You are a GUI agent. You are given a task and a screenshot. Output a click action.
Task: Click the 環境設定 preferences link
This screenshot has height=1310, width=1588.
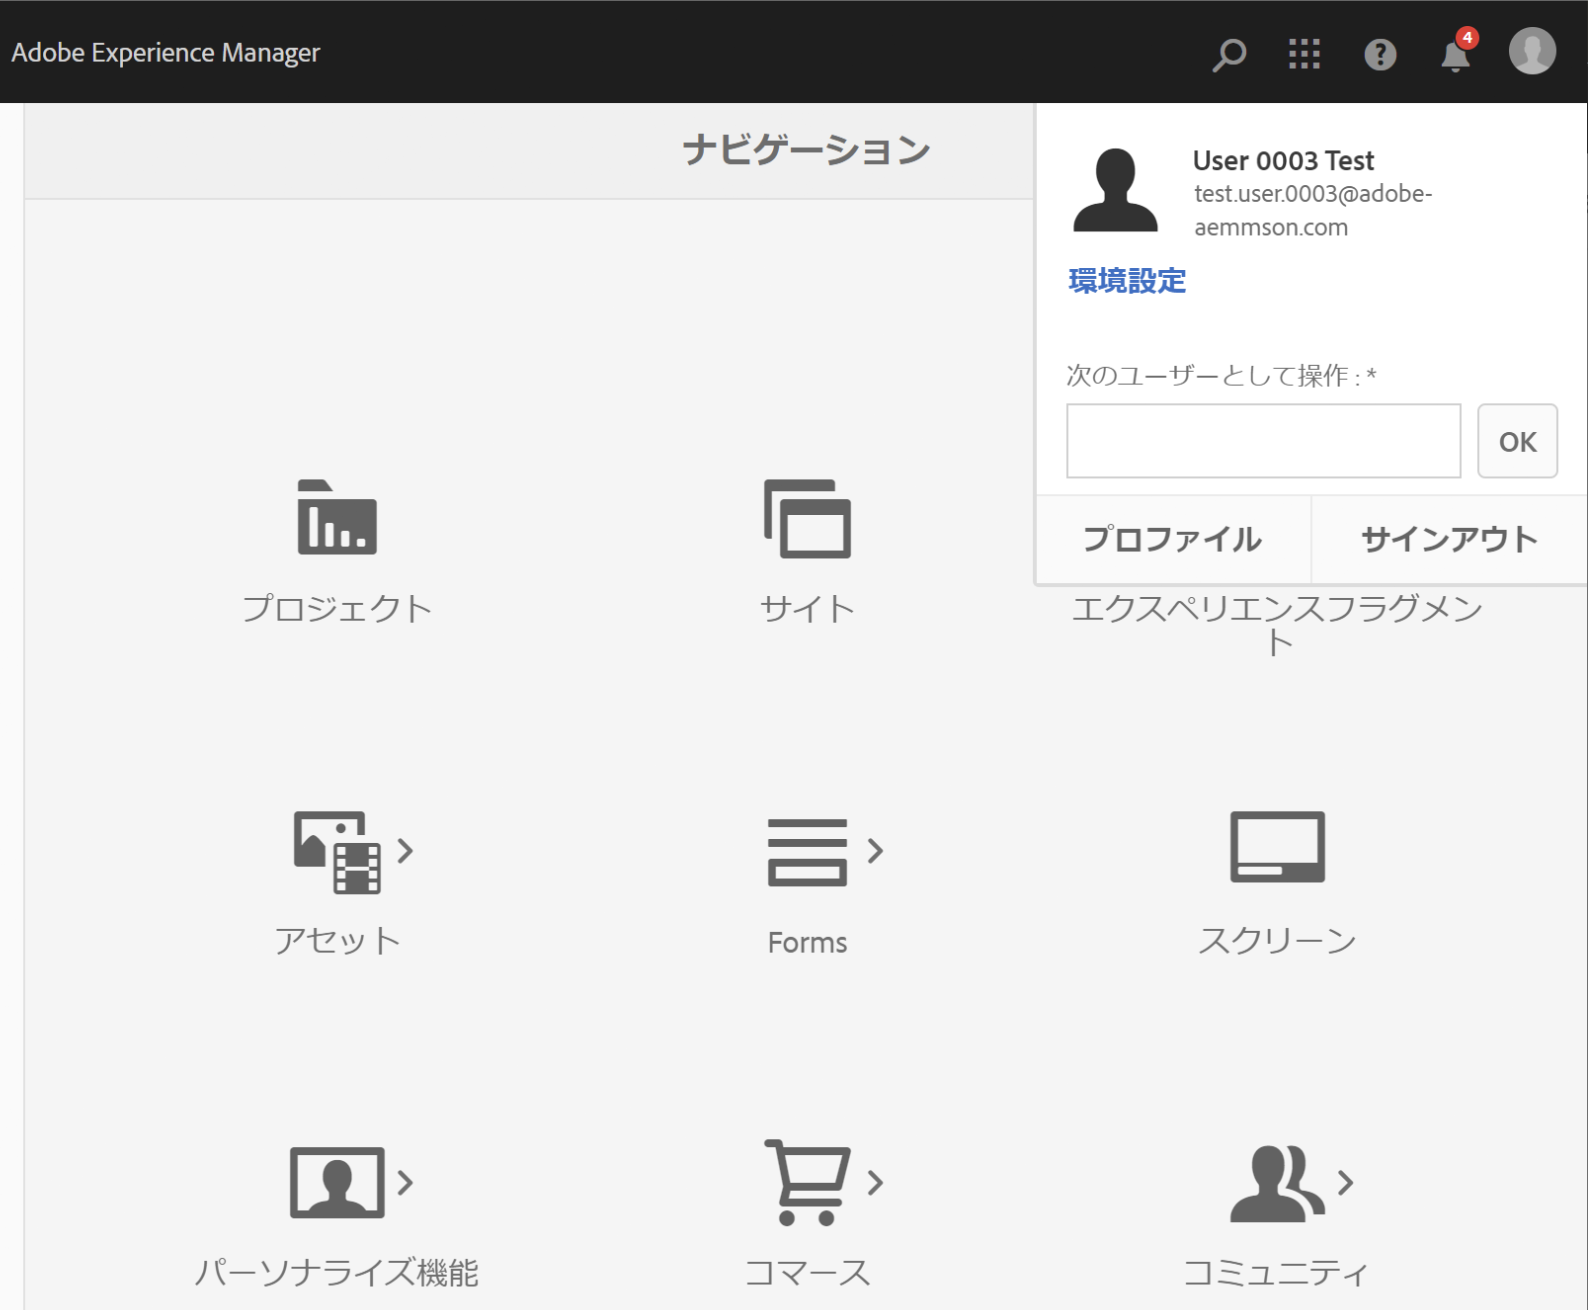pos(1127,281)
